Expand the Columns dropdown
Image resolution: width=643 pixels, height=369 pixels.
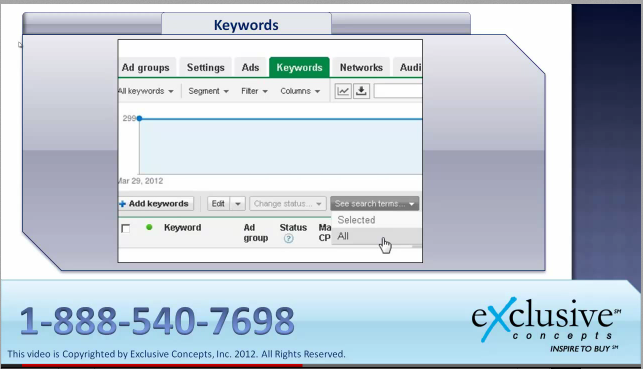300,91
